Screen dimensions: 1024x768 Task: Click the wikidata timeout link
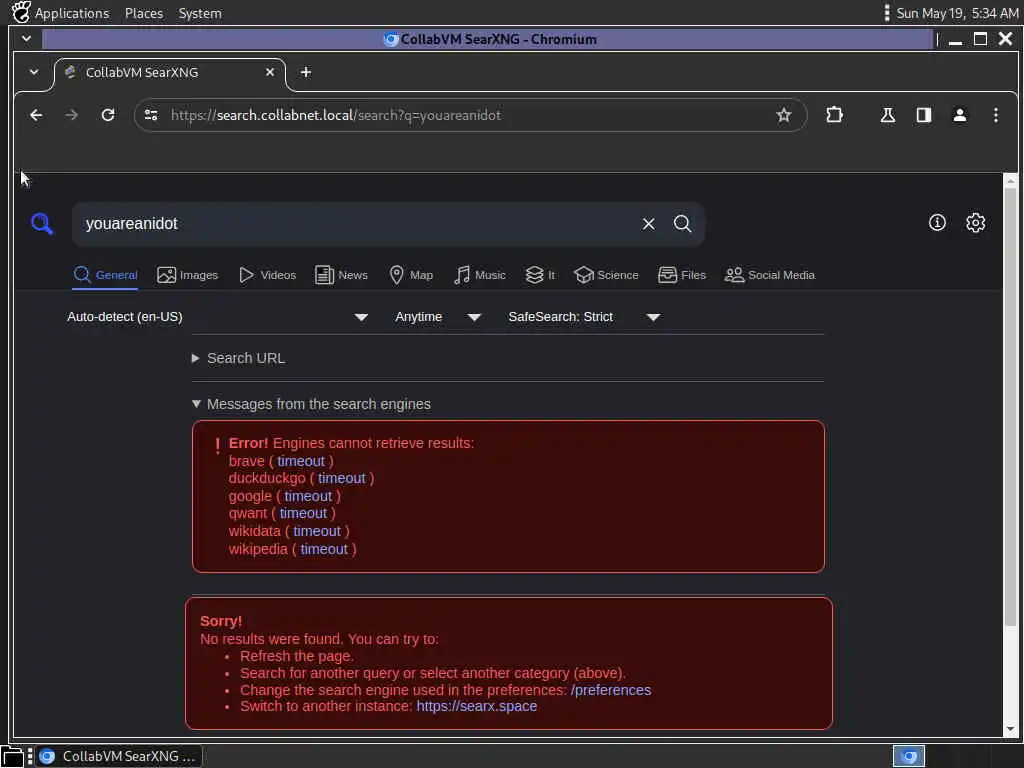(x=317, y=531)
